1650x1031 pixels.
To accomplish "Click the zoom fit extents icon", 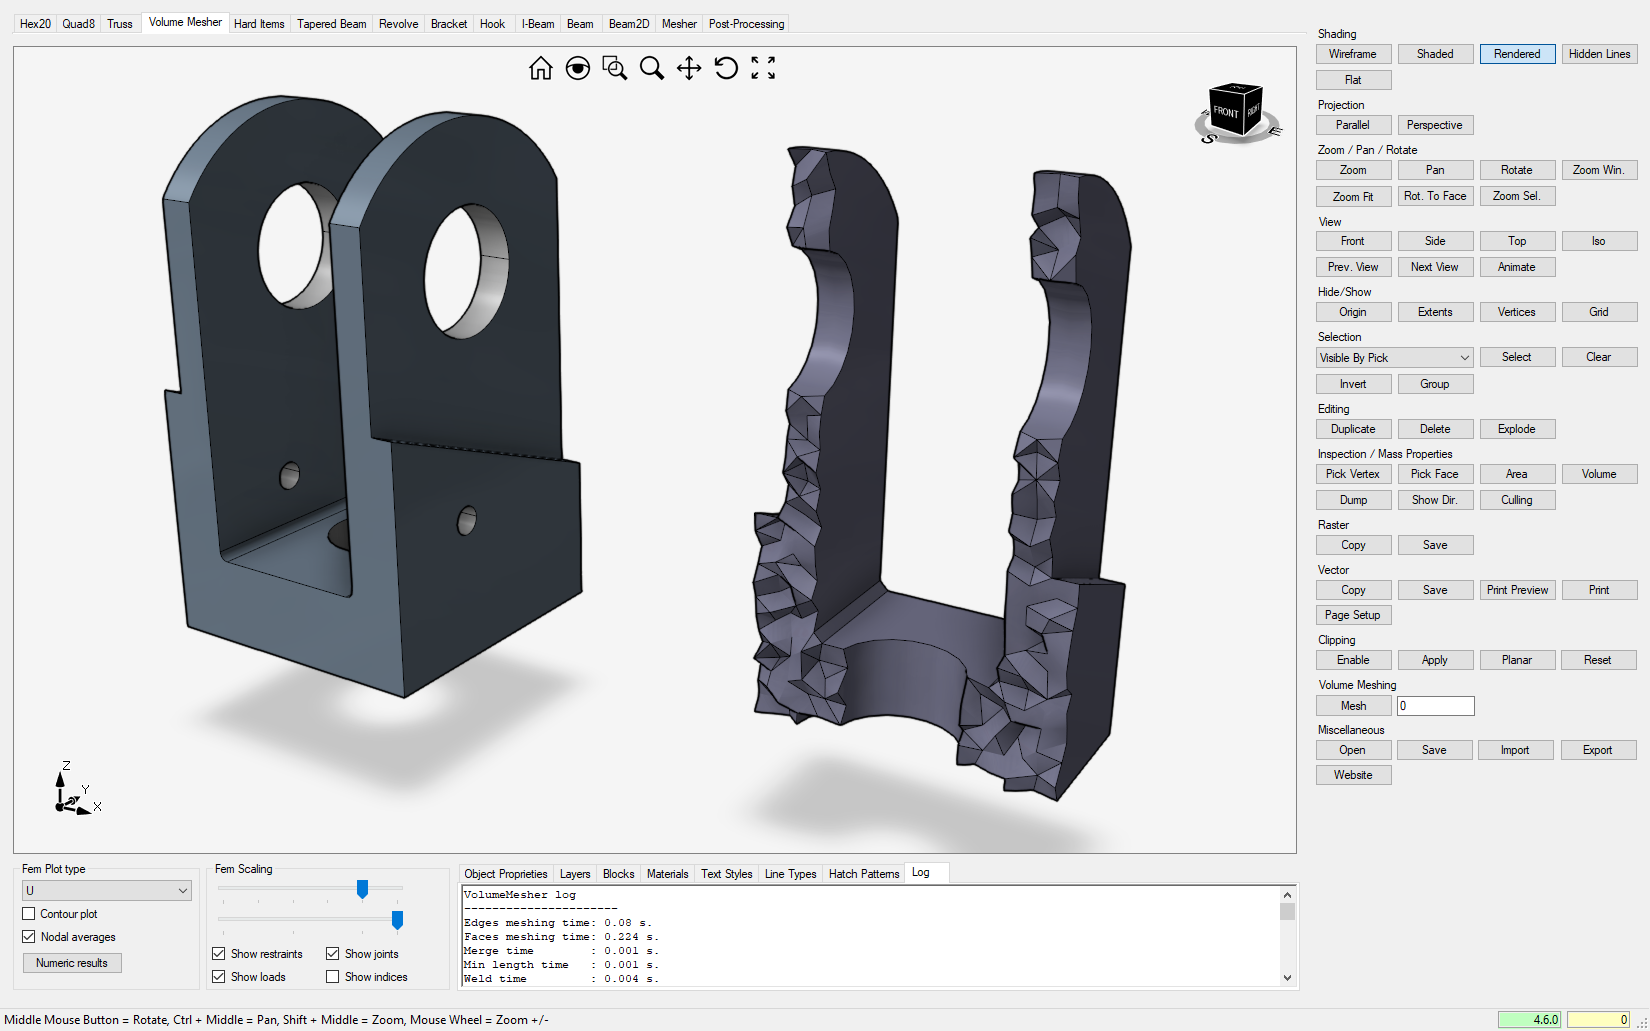I will coord(763,68).
